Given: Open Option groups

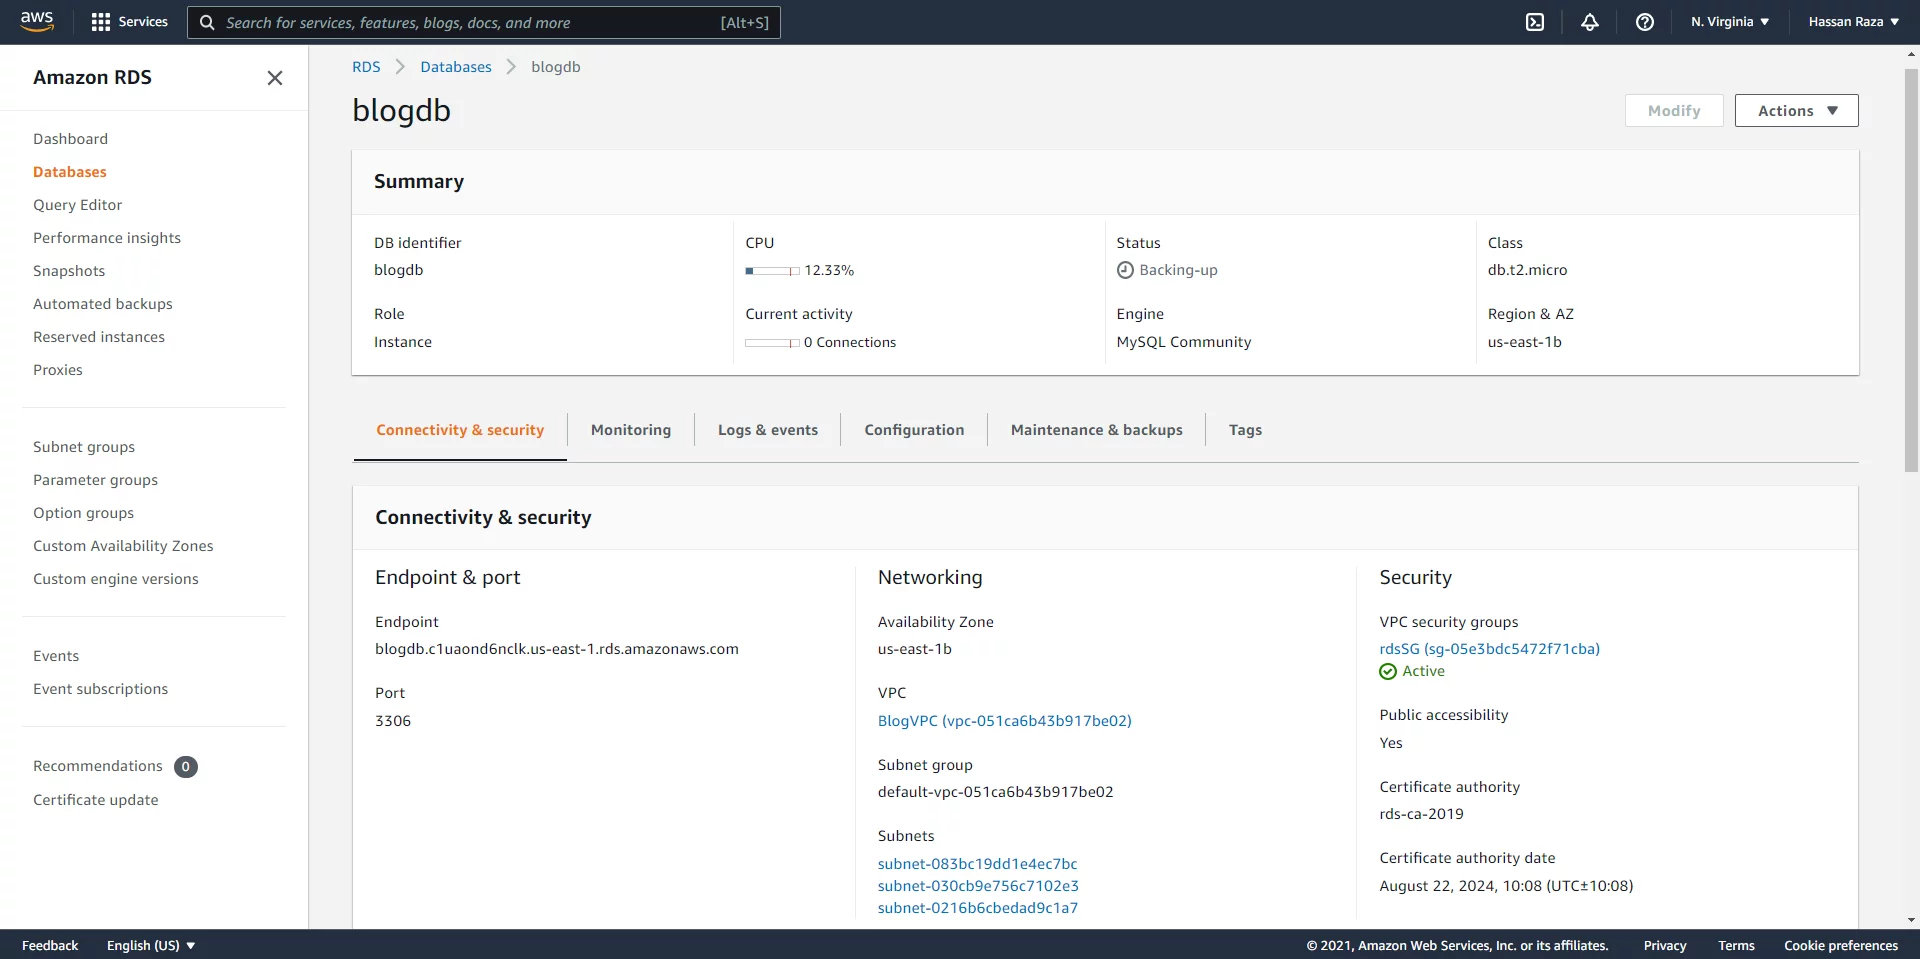Looking at the screenshot, I should (x=83, y=513).
